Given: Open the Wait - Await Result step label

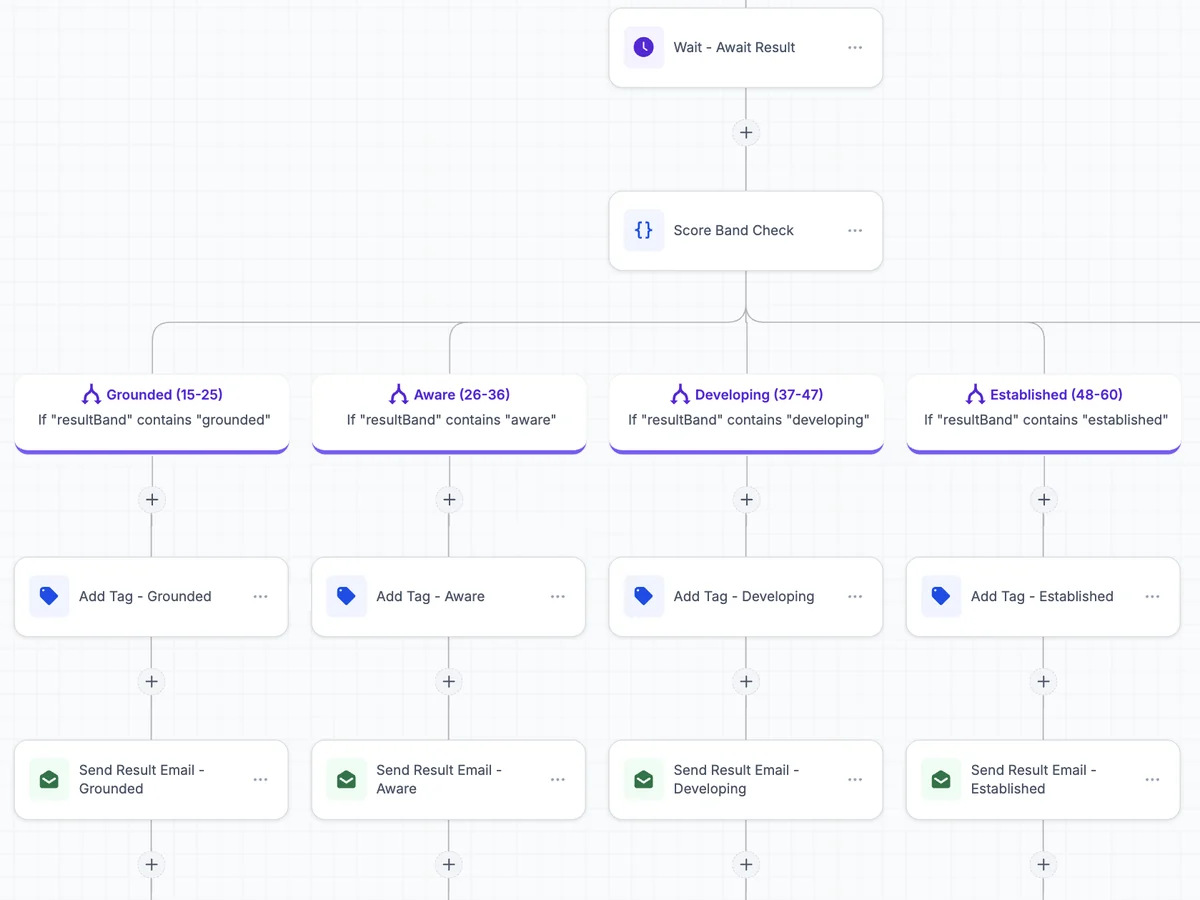Looking at the screenshot, I should tap(734, 47).
